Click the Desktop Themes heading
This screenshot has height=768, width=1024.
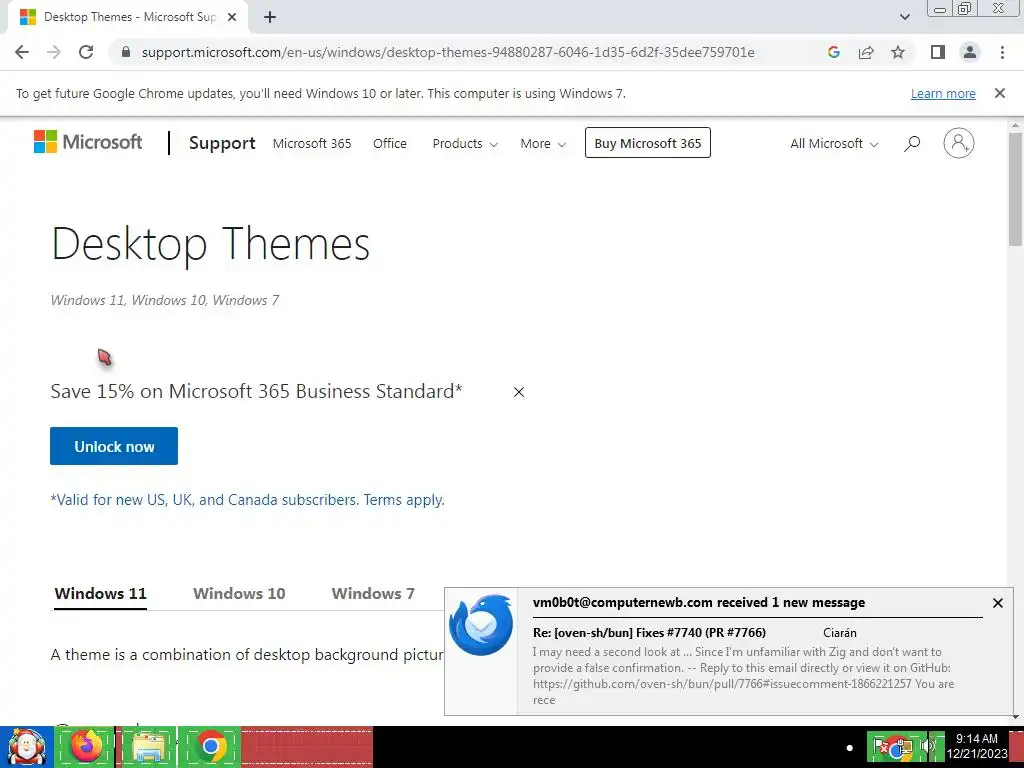(x=210, y=244)
